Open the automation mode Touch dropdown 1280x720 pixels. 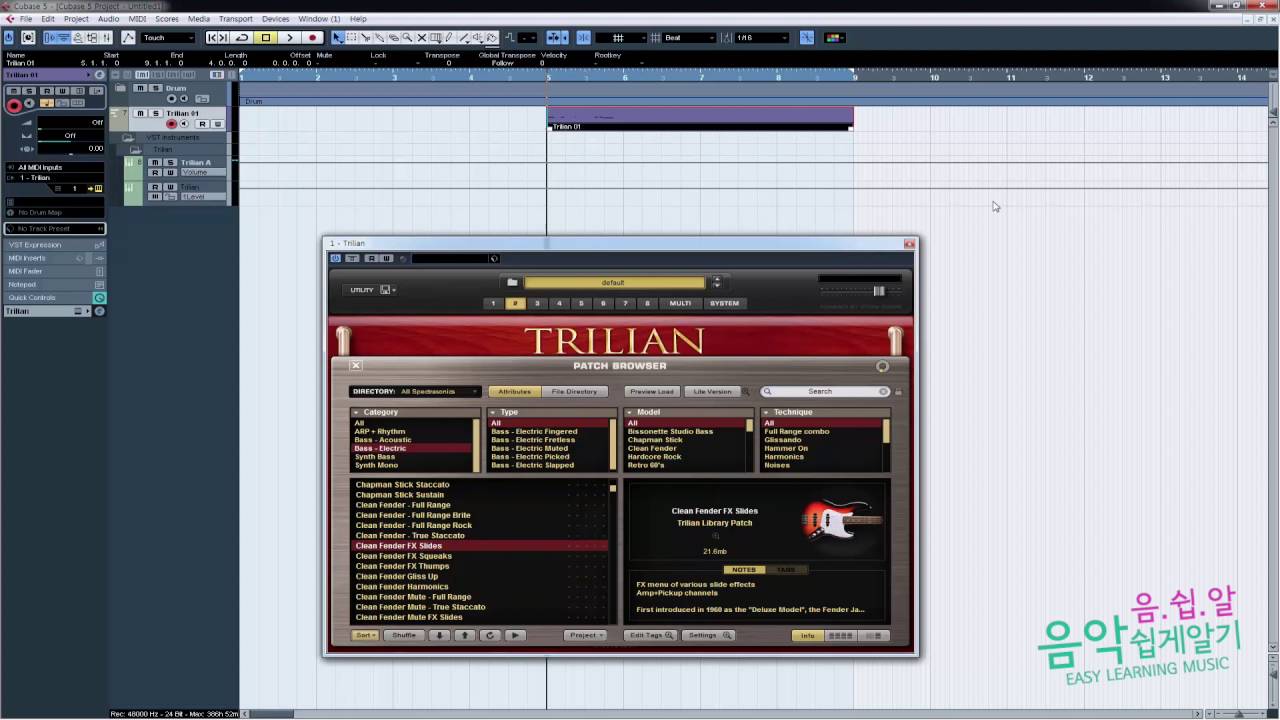tap(168, 38)
